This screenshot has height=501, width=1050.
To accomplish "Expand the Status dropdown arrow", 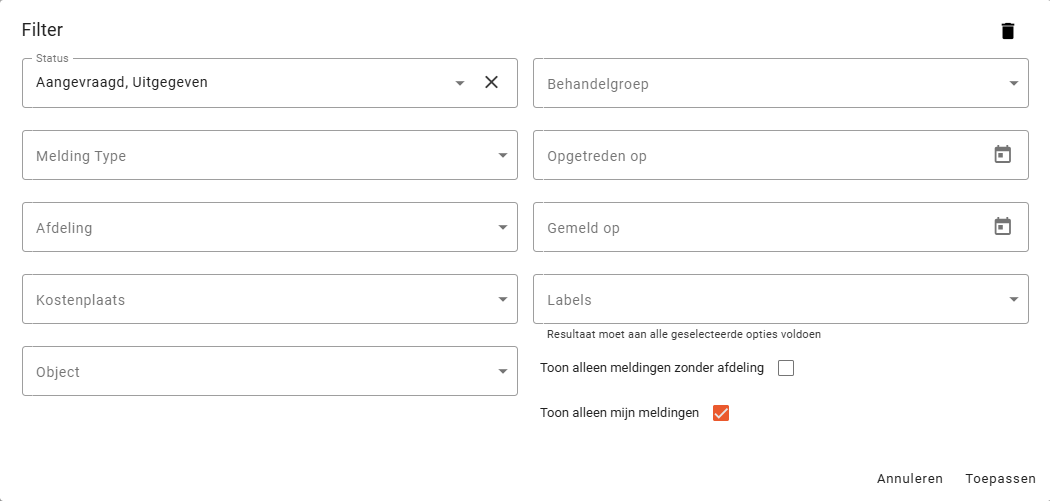I will tap(460, 83).
